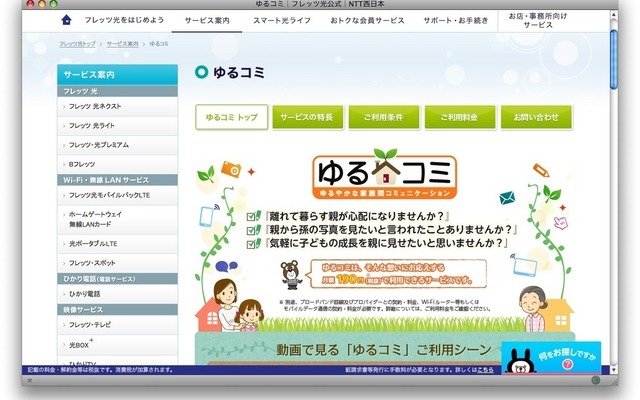Select ゆるコミ トップ tab
The image size is (640, 400).
point(231,117)
